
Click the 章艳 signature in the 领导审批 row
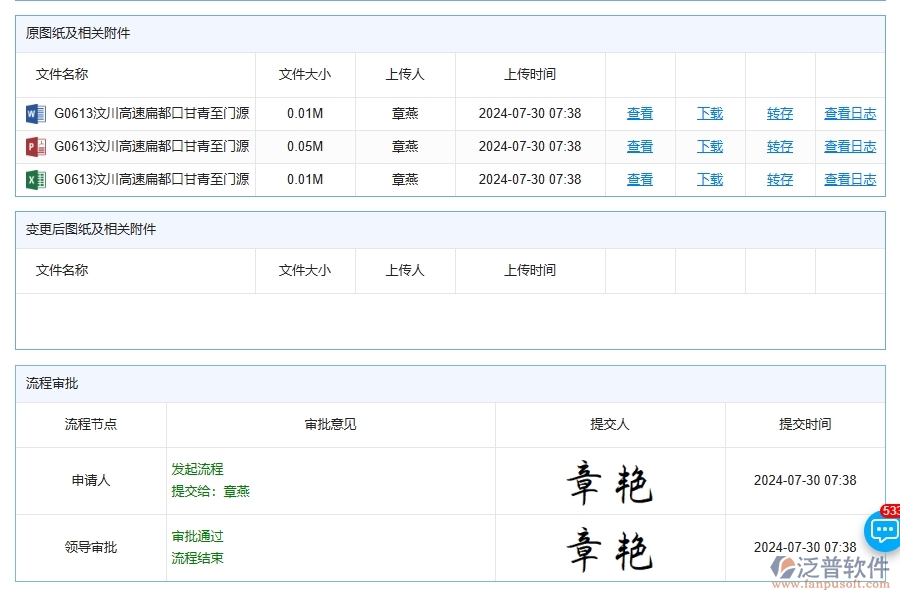click(610, 547)
